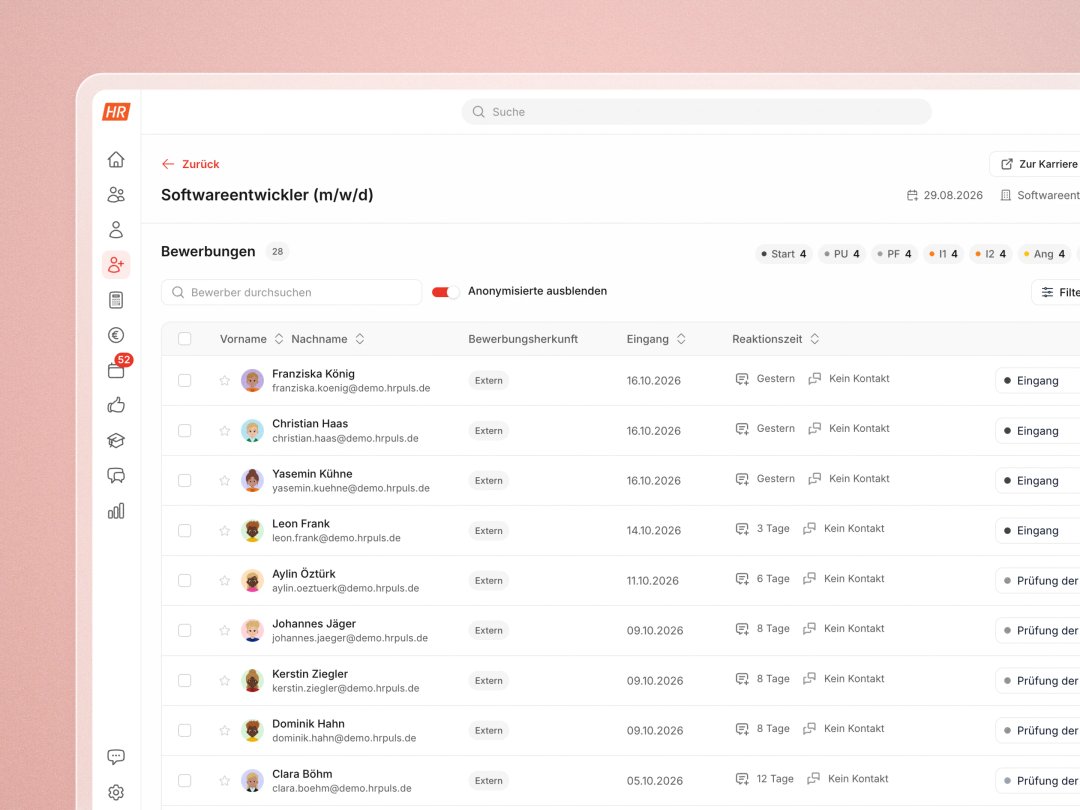Check the box for Yasemin Kühne
The width and height of the screenshot is (1080, 810).
pyautogui.click(x=185, y=480)
